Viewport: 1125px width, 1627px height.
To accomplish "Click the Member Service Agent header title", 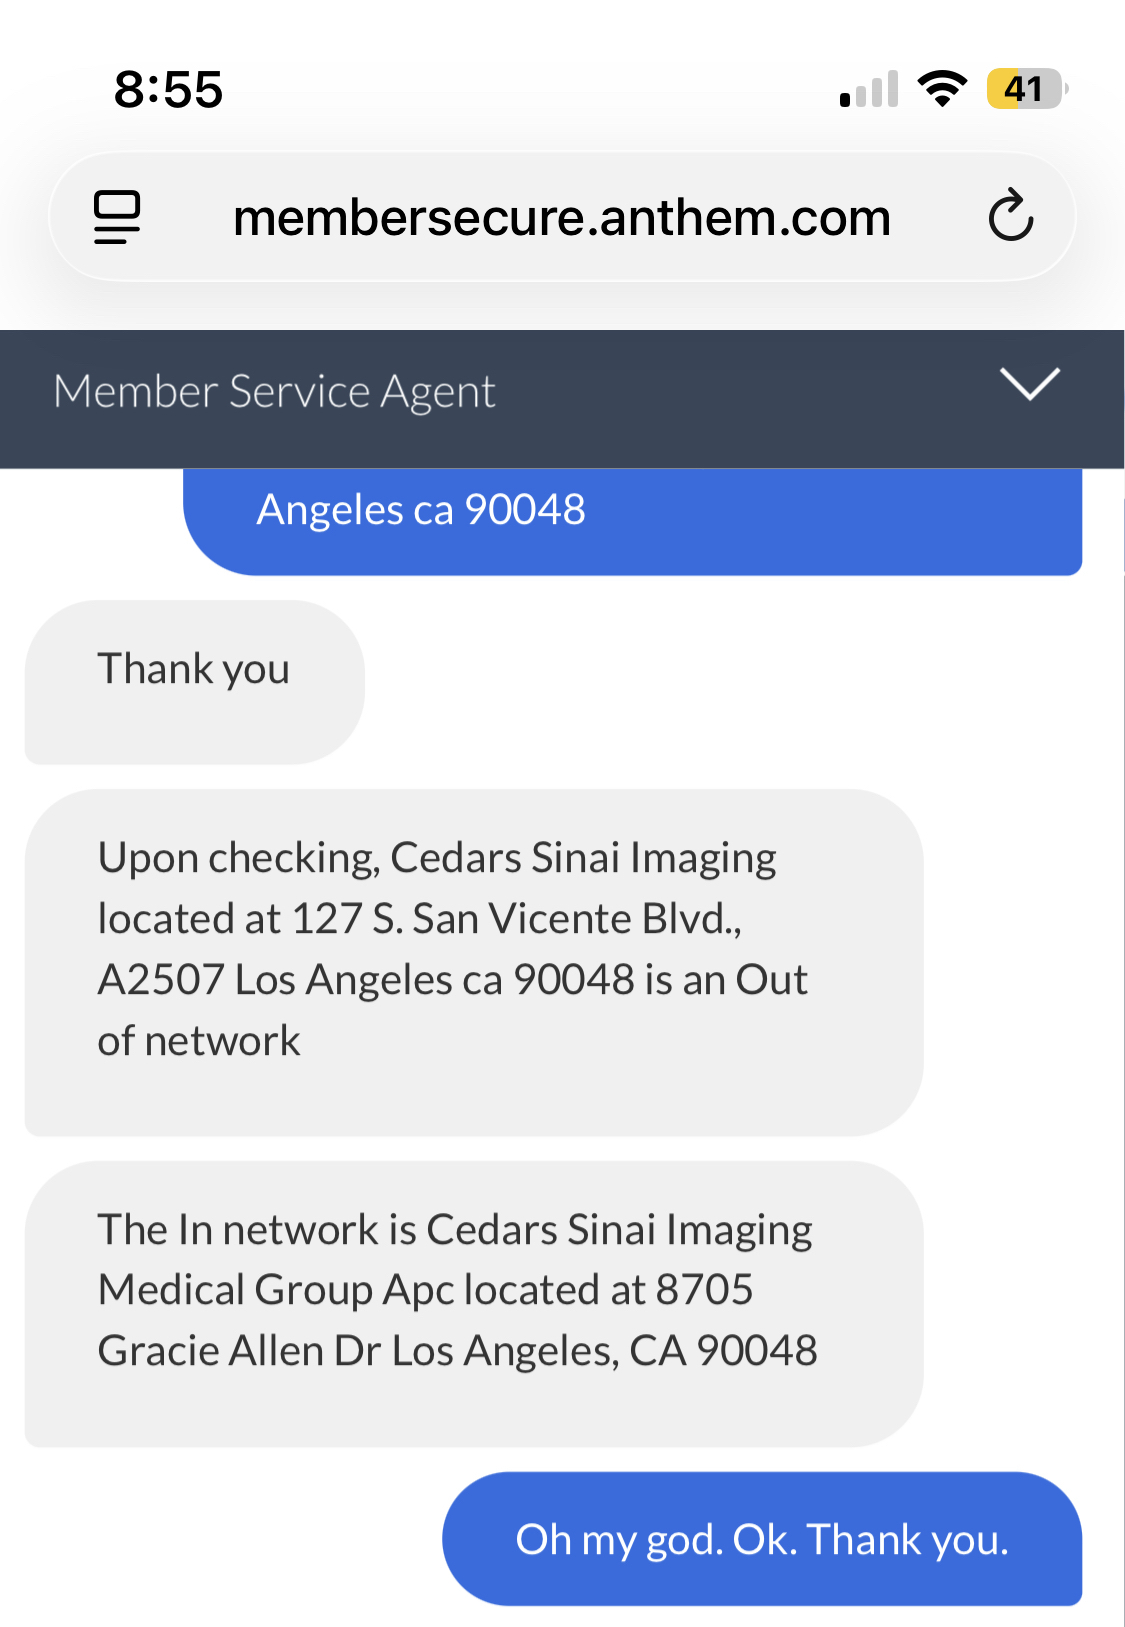I will pyautogui.click(x=275, y=392).
